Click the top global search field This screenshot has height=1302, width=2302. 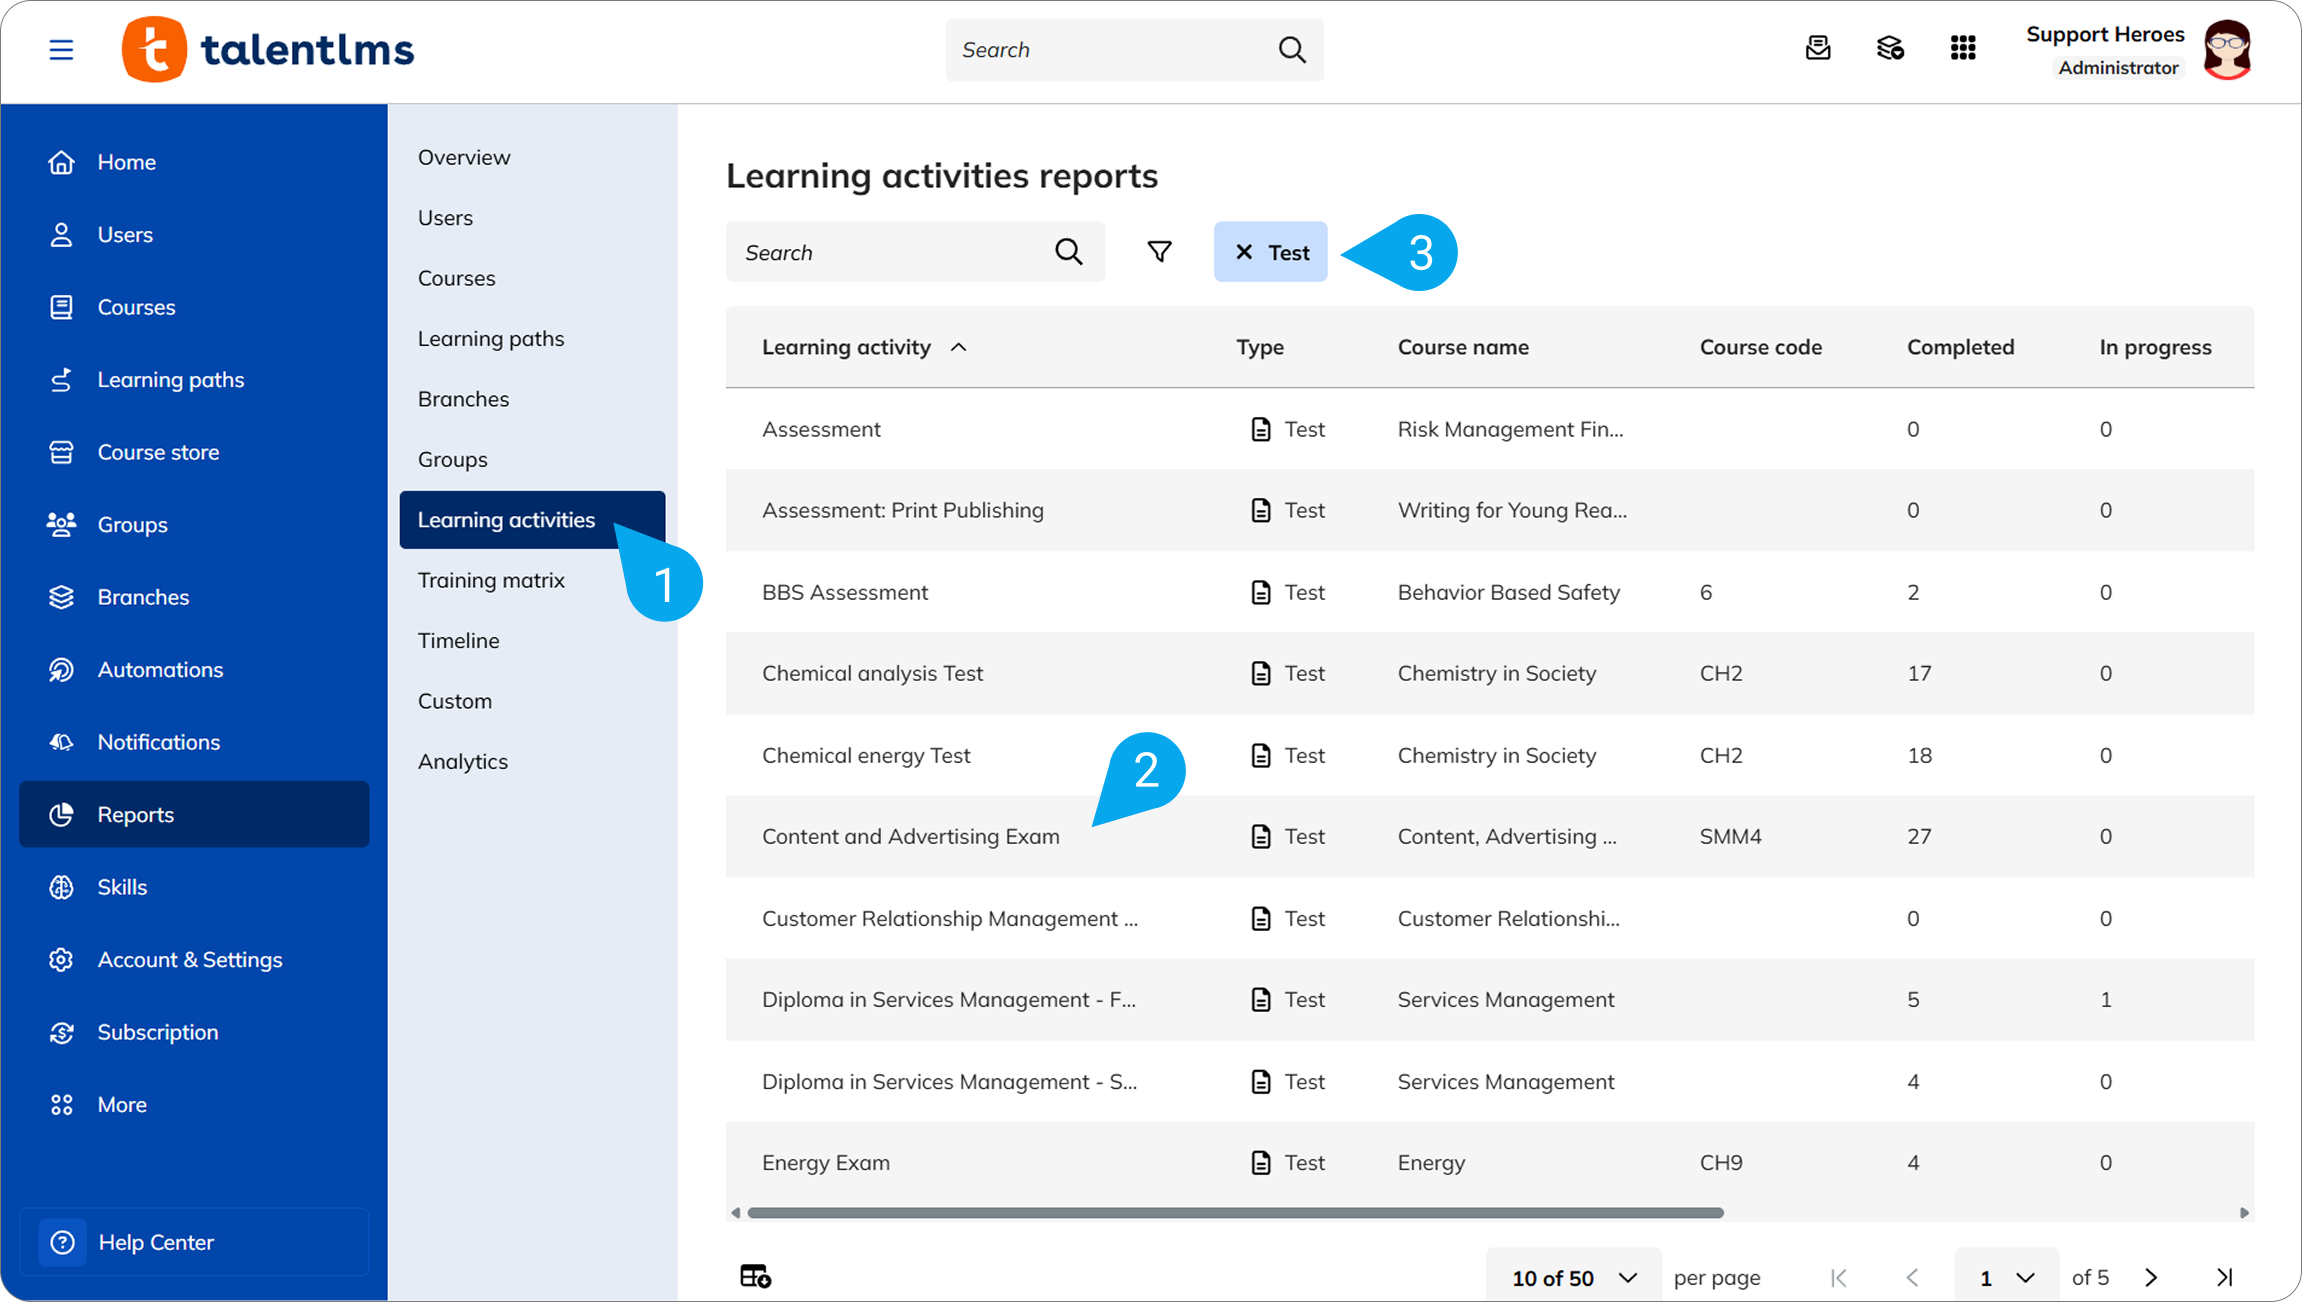[1134, 49]
